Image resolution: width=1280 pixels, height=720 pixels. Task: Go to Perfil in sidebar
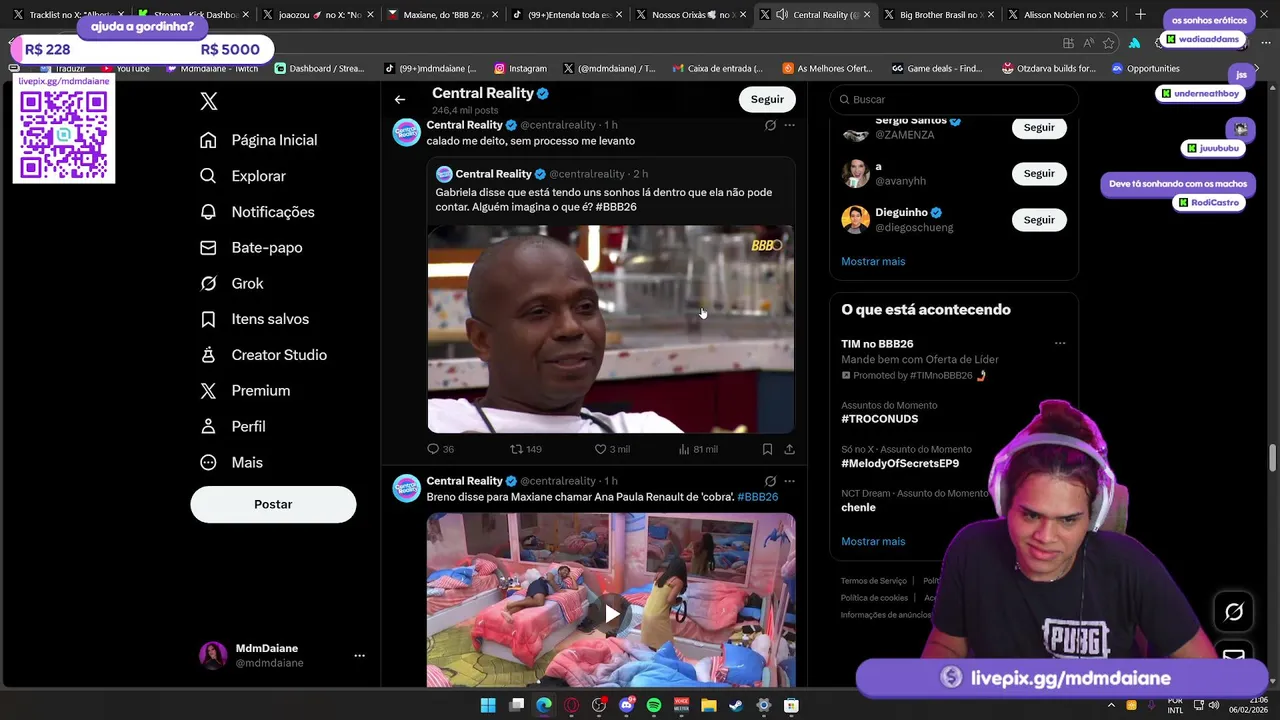coord(233,427)
